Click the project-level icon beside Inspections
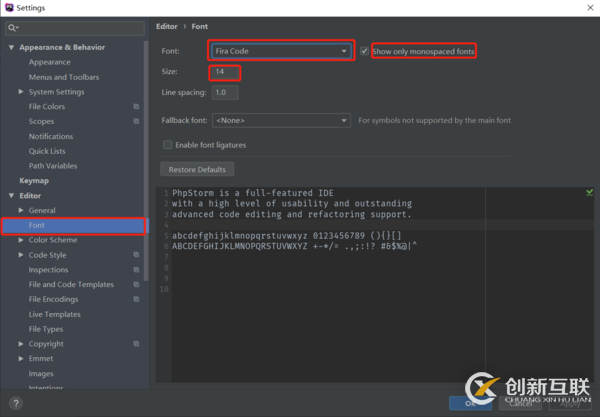The image size is (600, 417). 136,270
